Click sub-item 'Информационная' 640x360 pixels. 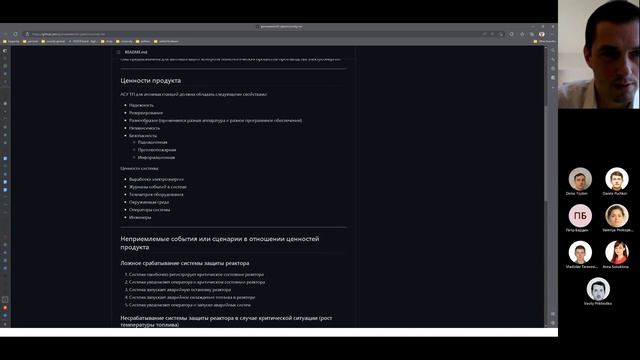(x=156, y=158)
